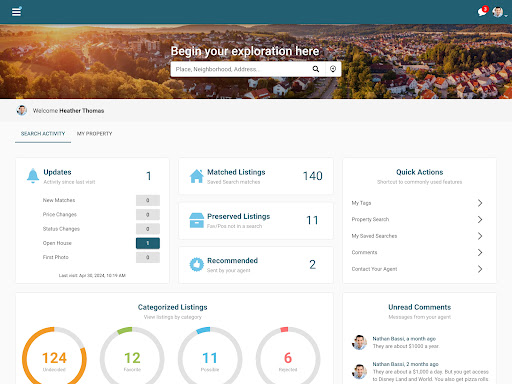Click the Status Changes count badge
Viewport: 512px width, 384px height.
(x=148, y=229)
